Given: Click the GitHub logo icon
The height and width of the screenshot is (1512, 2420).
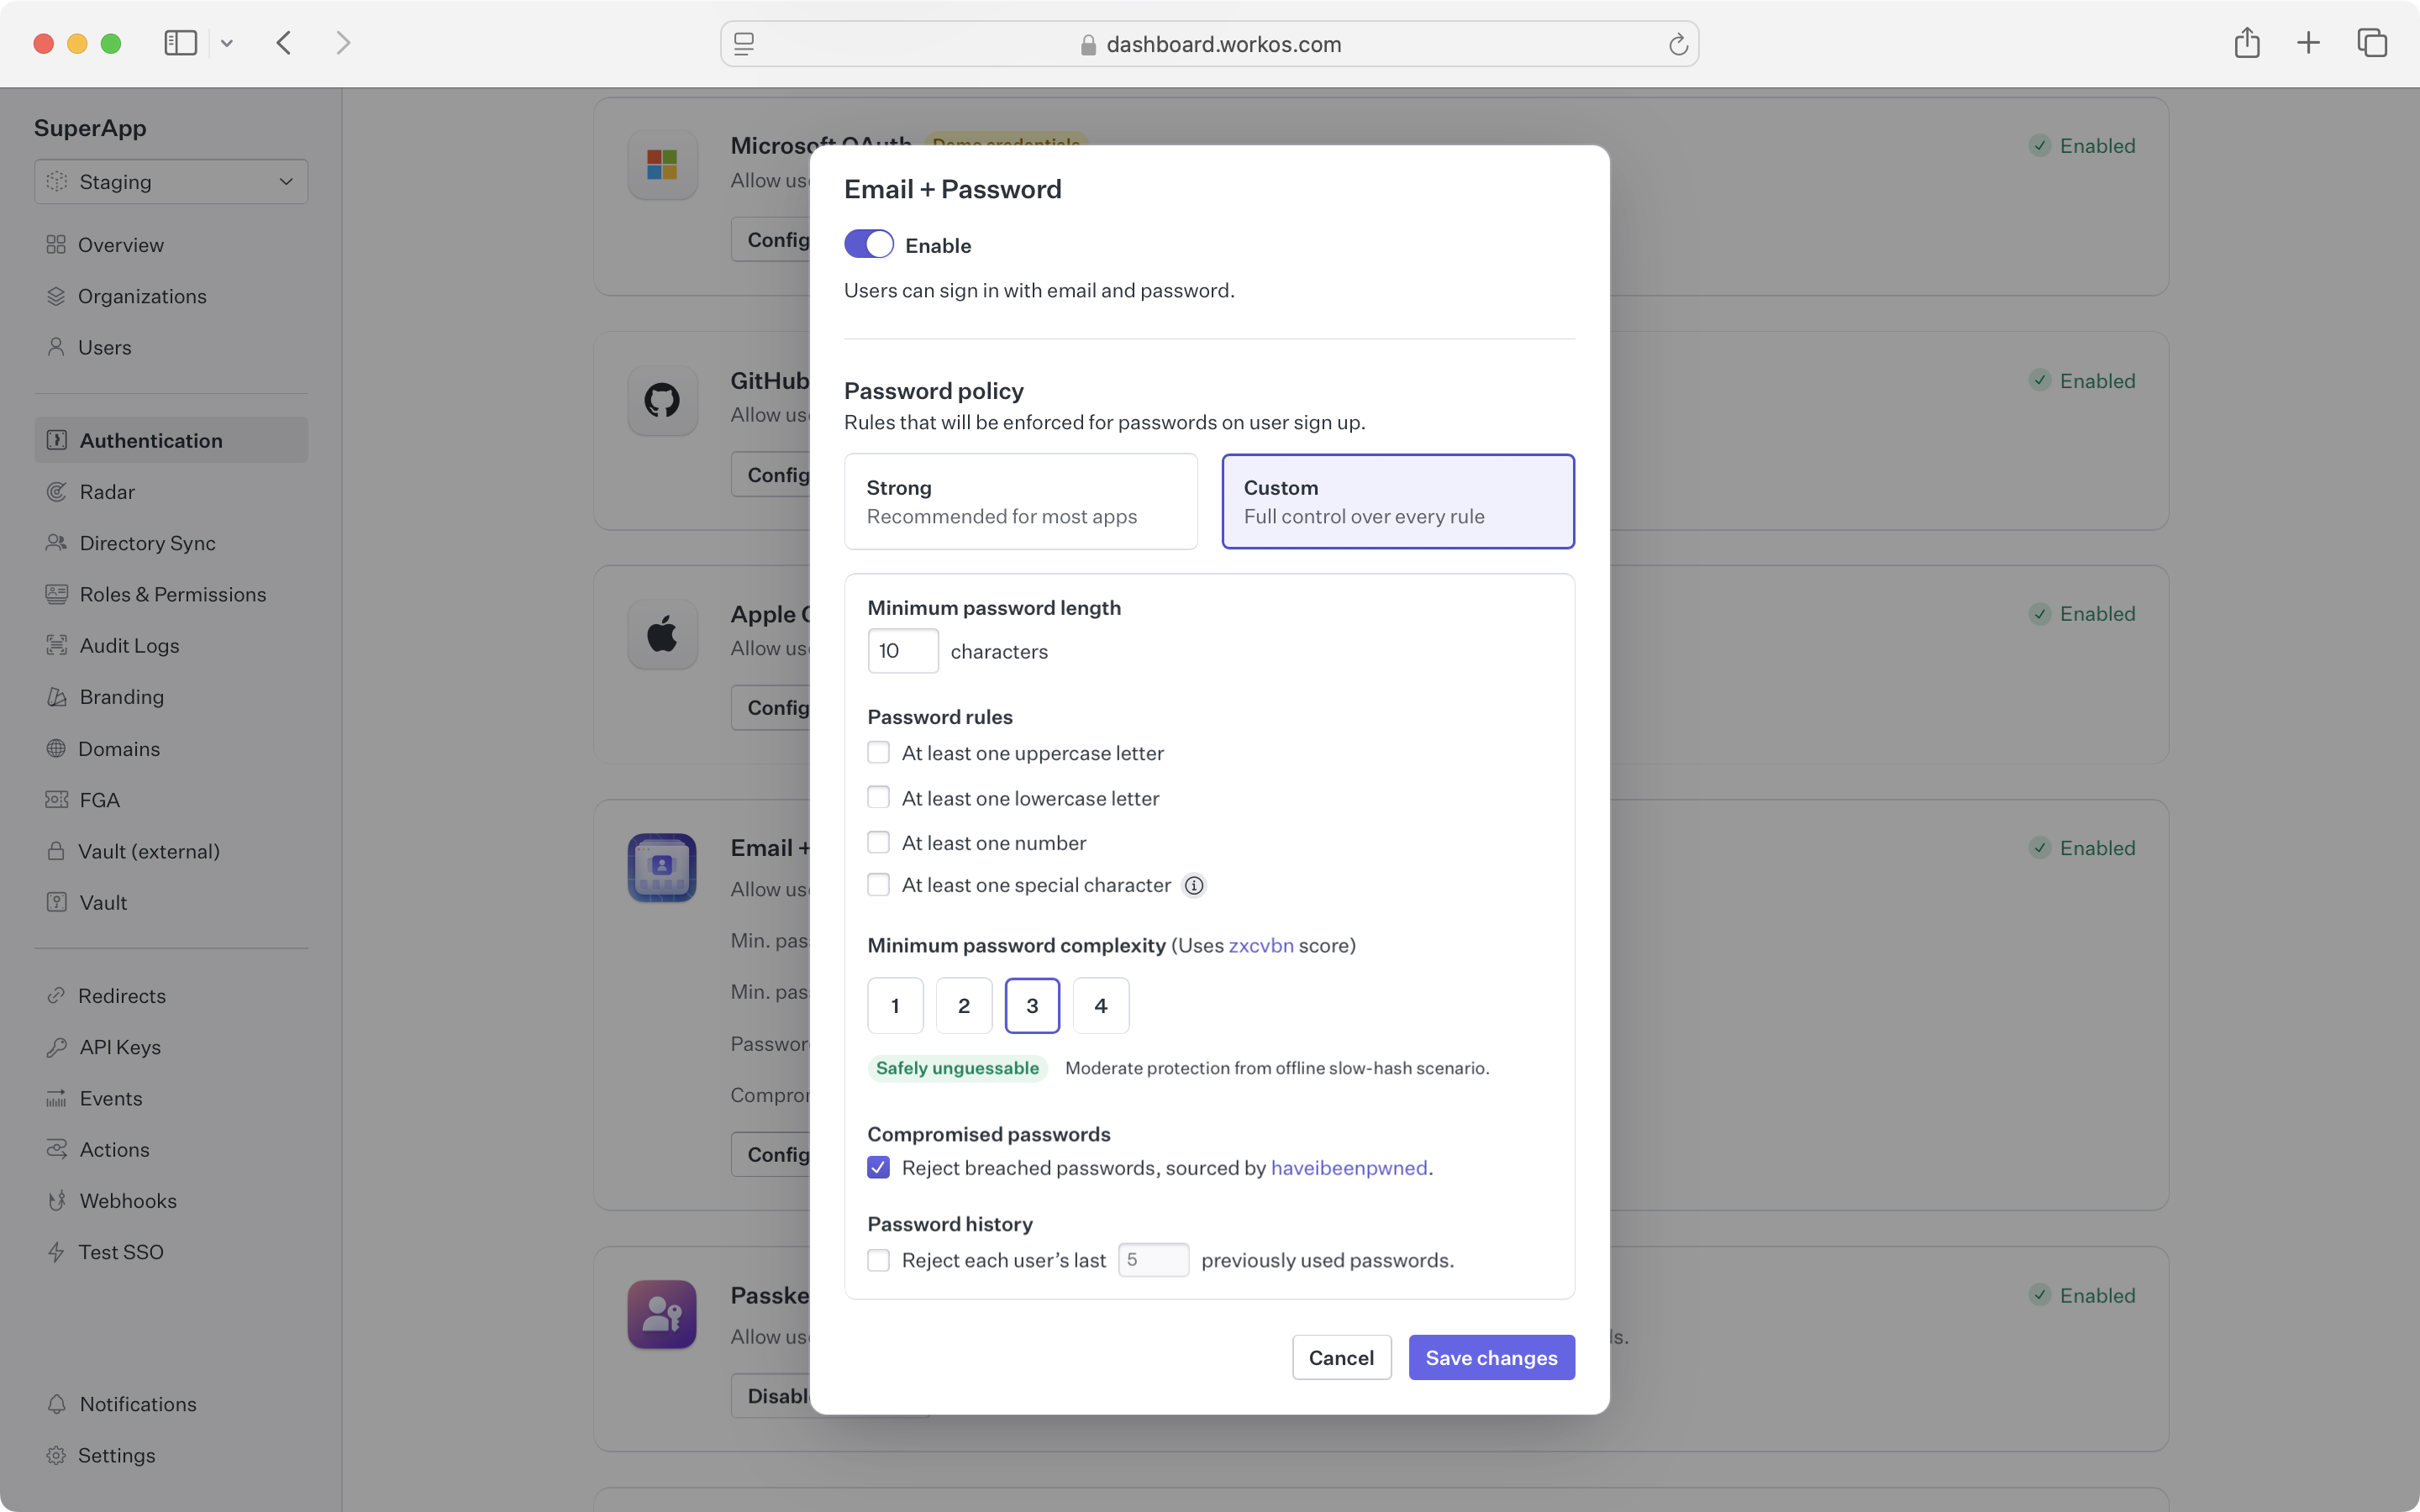Looking at the screenshot, I should 661,400.
